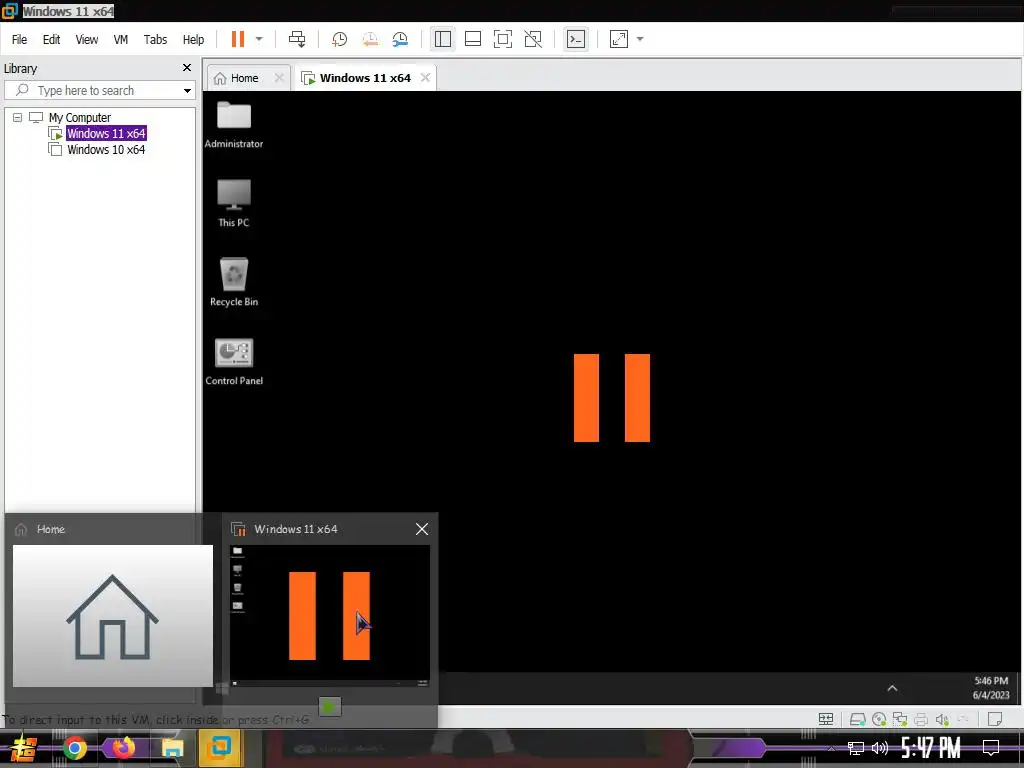Click the guest clock showing 5:46 PM

991,688
